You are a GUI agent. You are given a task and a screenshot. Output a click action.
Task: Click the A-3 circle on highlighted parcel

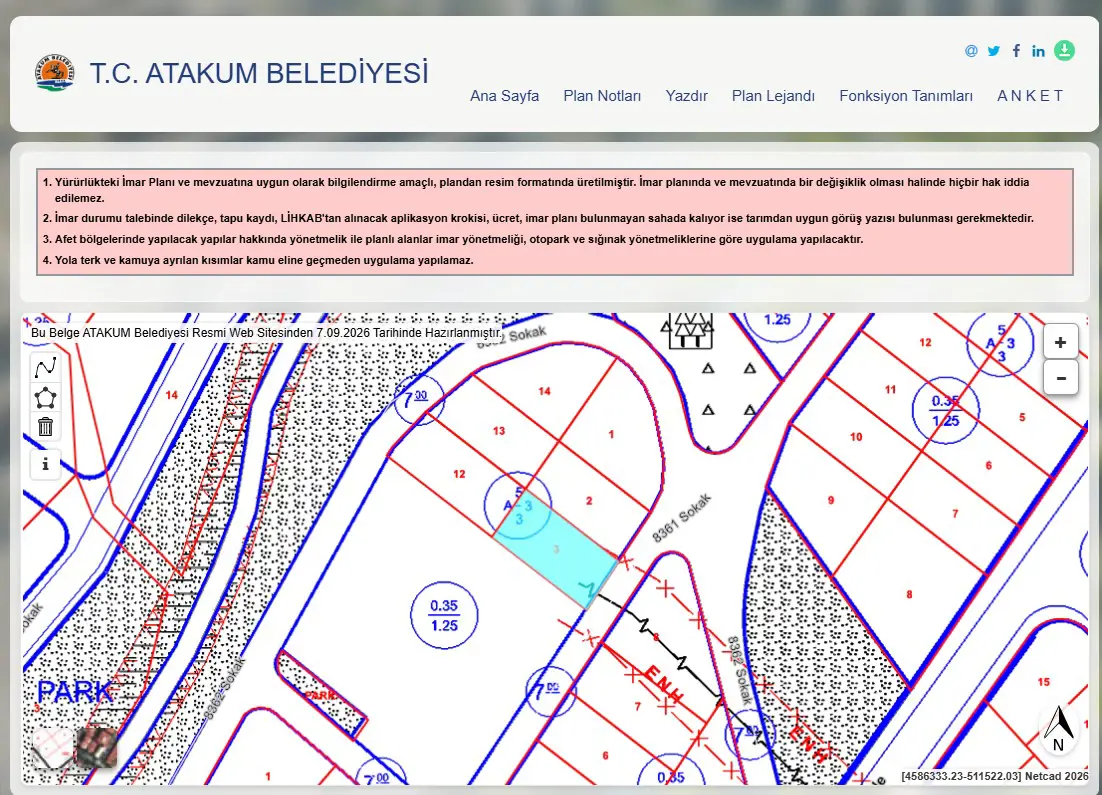(x=518, y=505)
